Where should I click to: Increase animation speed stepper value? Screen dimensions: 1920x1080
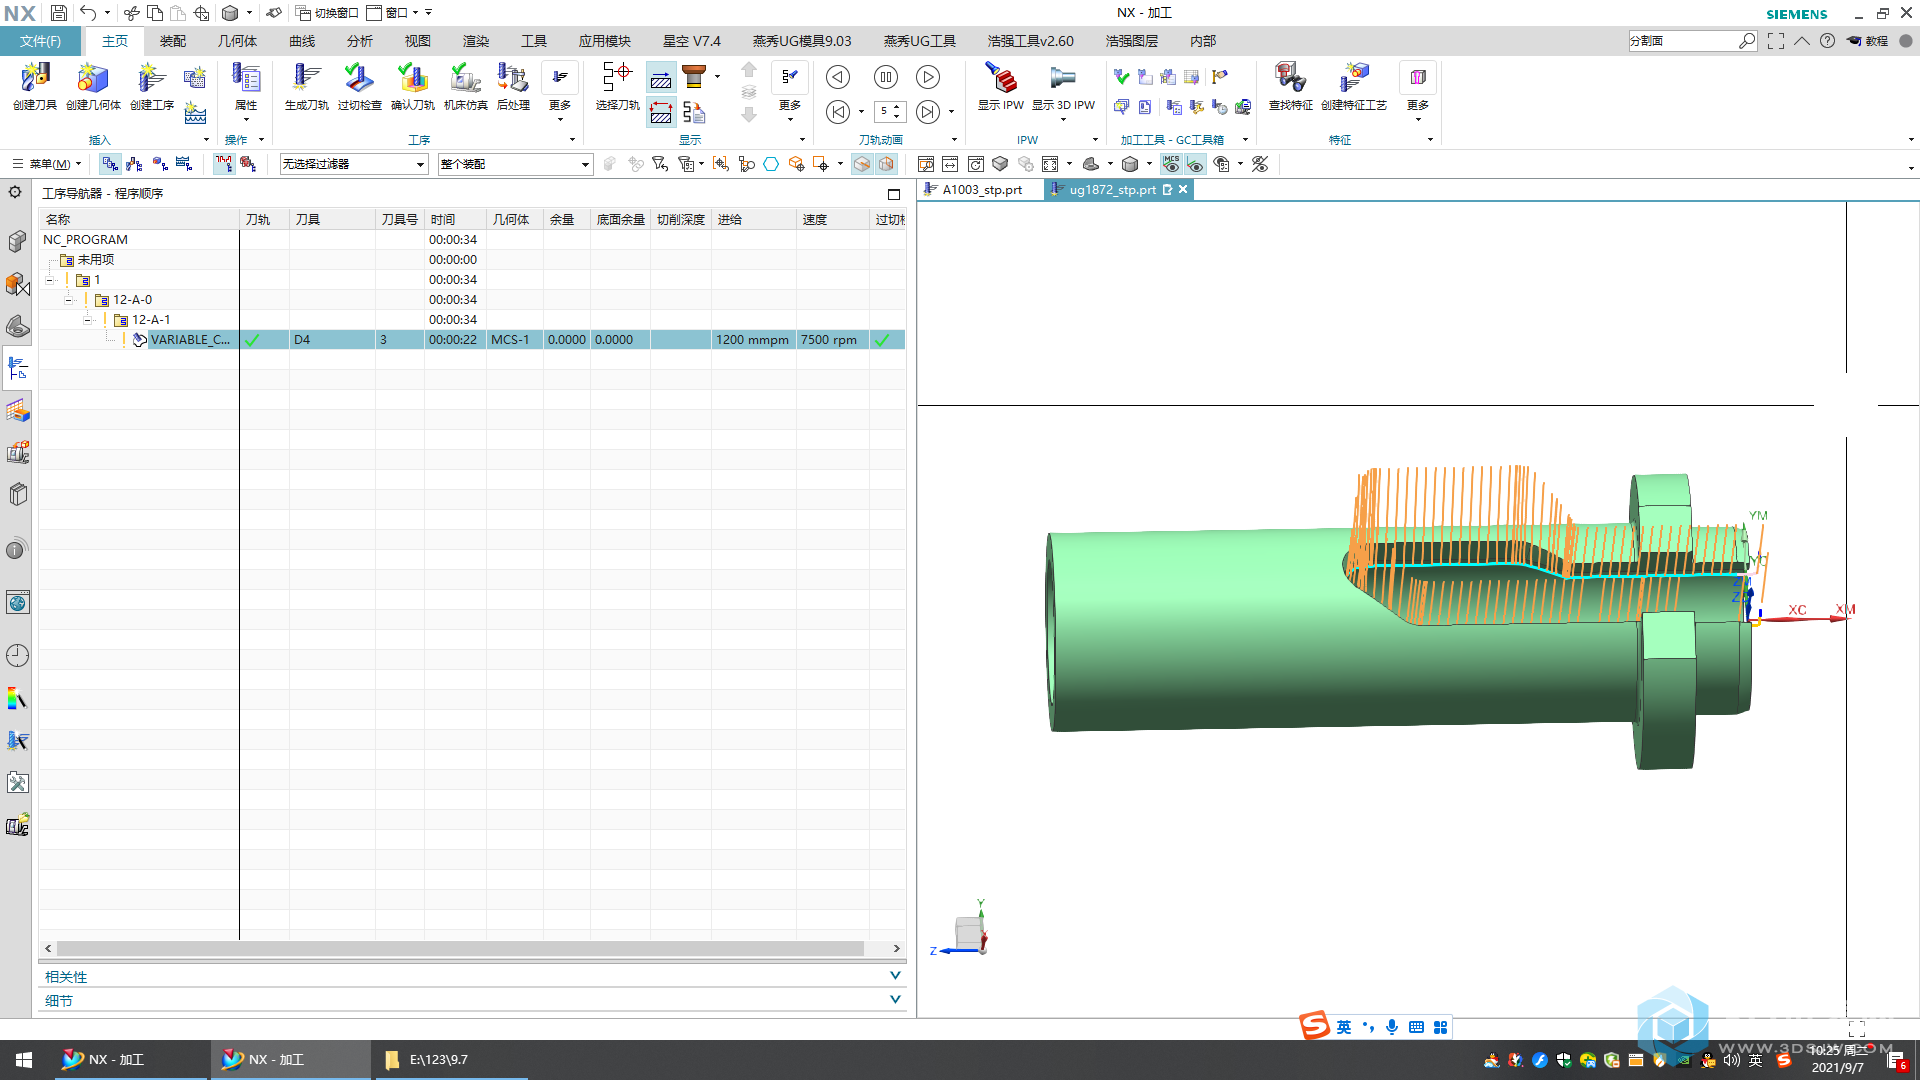click(x=897, y=107)
